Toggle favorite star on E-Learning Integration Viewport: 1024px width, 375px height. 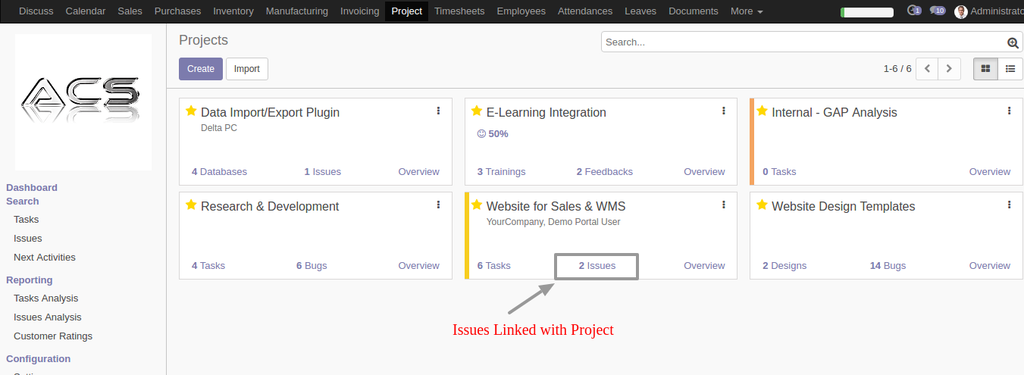tap(477, 111)
